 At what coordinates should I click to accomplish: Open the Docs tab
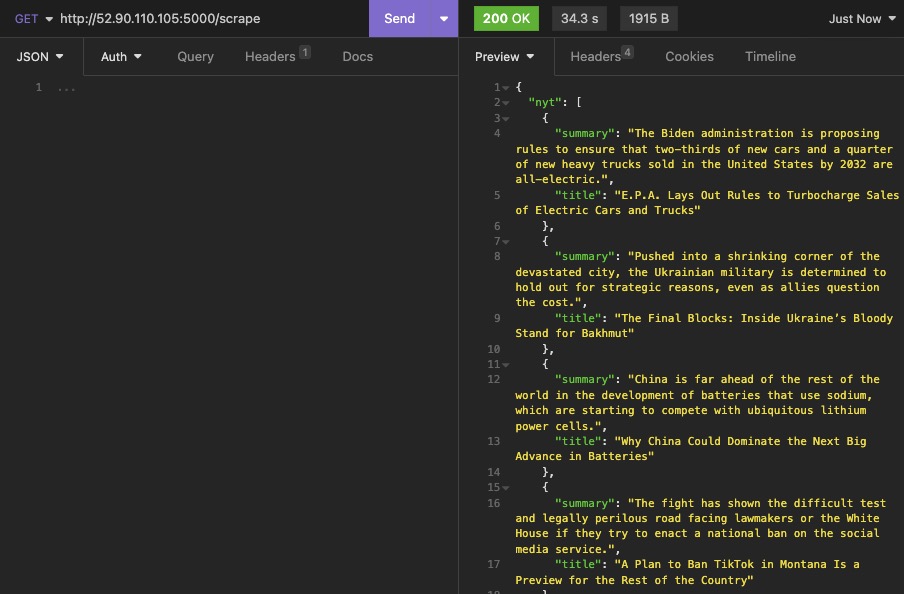[357, 57]
